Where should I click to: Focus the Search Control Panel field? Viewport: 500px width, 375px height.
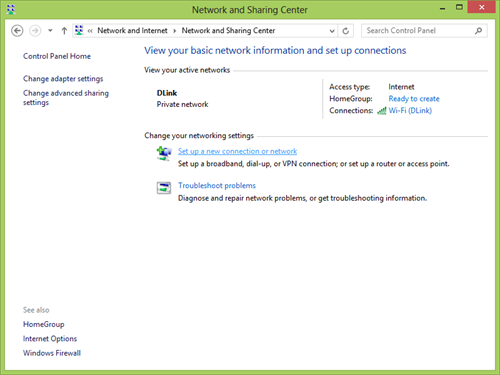point(424,31)
